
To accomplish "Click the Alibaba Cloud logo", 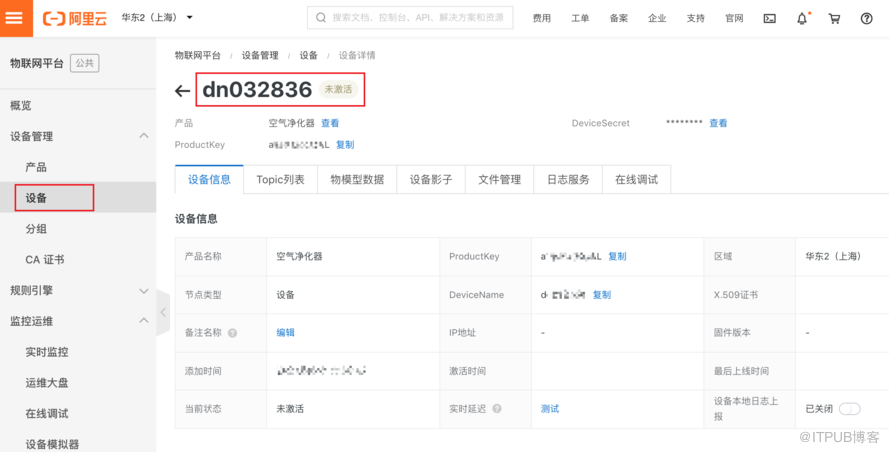I will [75, 18].
